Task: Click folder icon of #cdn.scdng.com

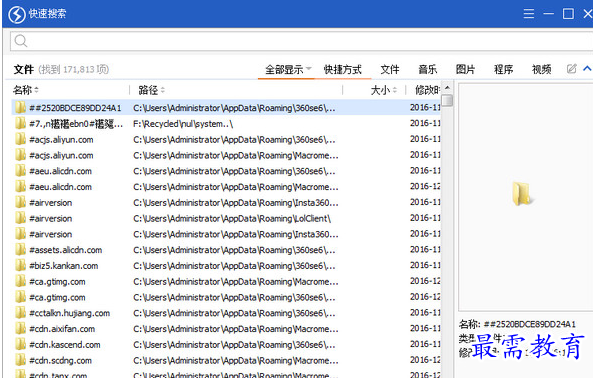Action: point(20,361)
